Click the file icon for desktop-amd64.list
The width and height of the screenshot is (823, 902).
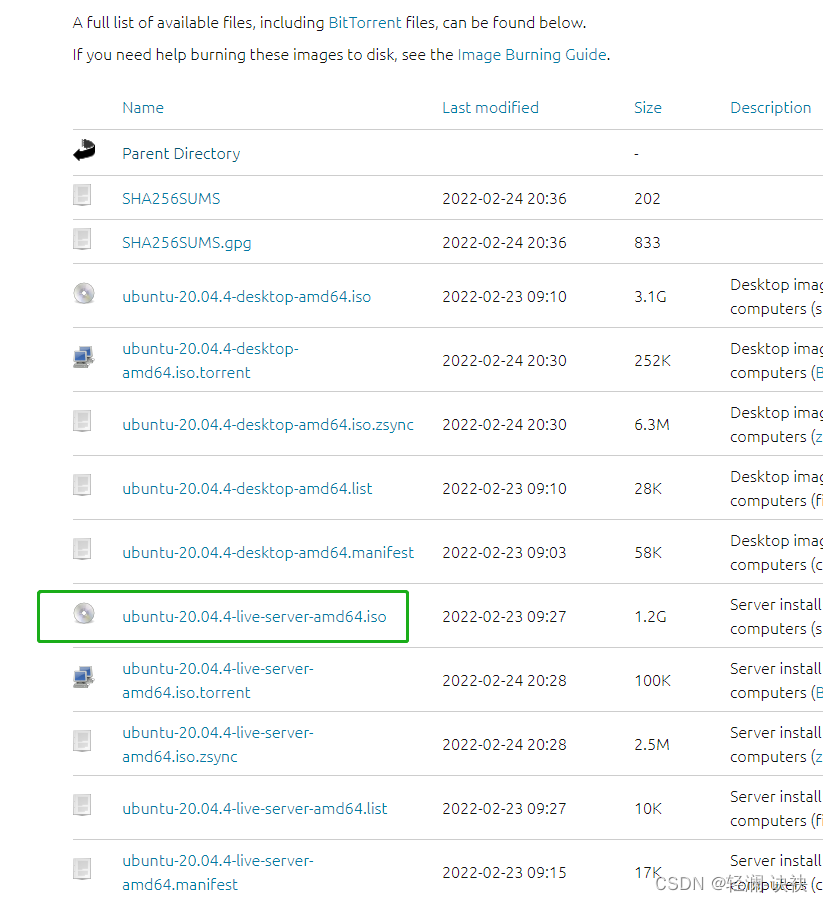(x=82, y=485)
